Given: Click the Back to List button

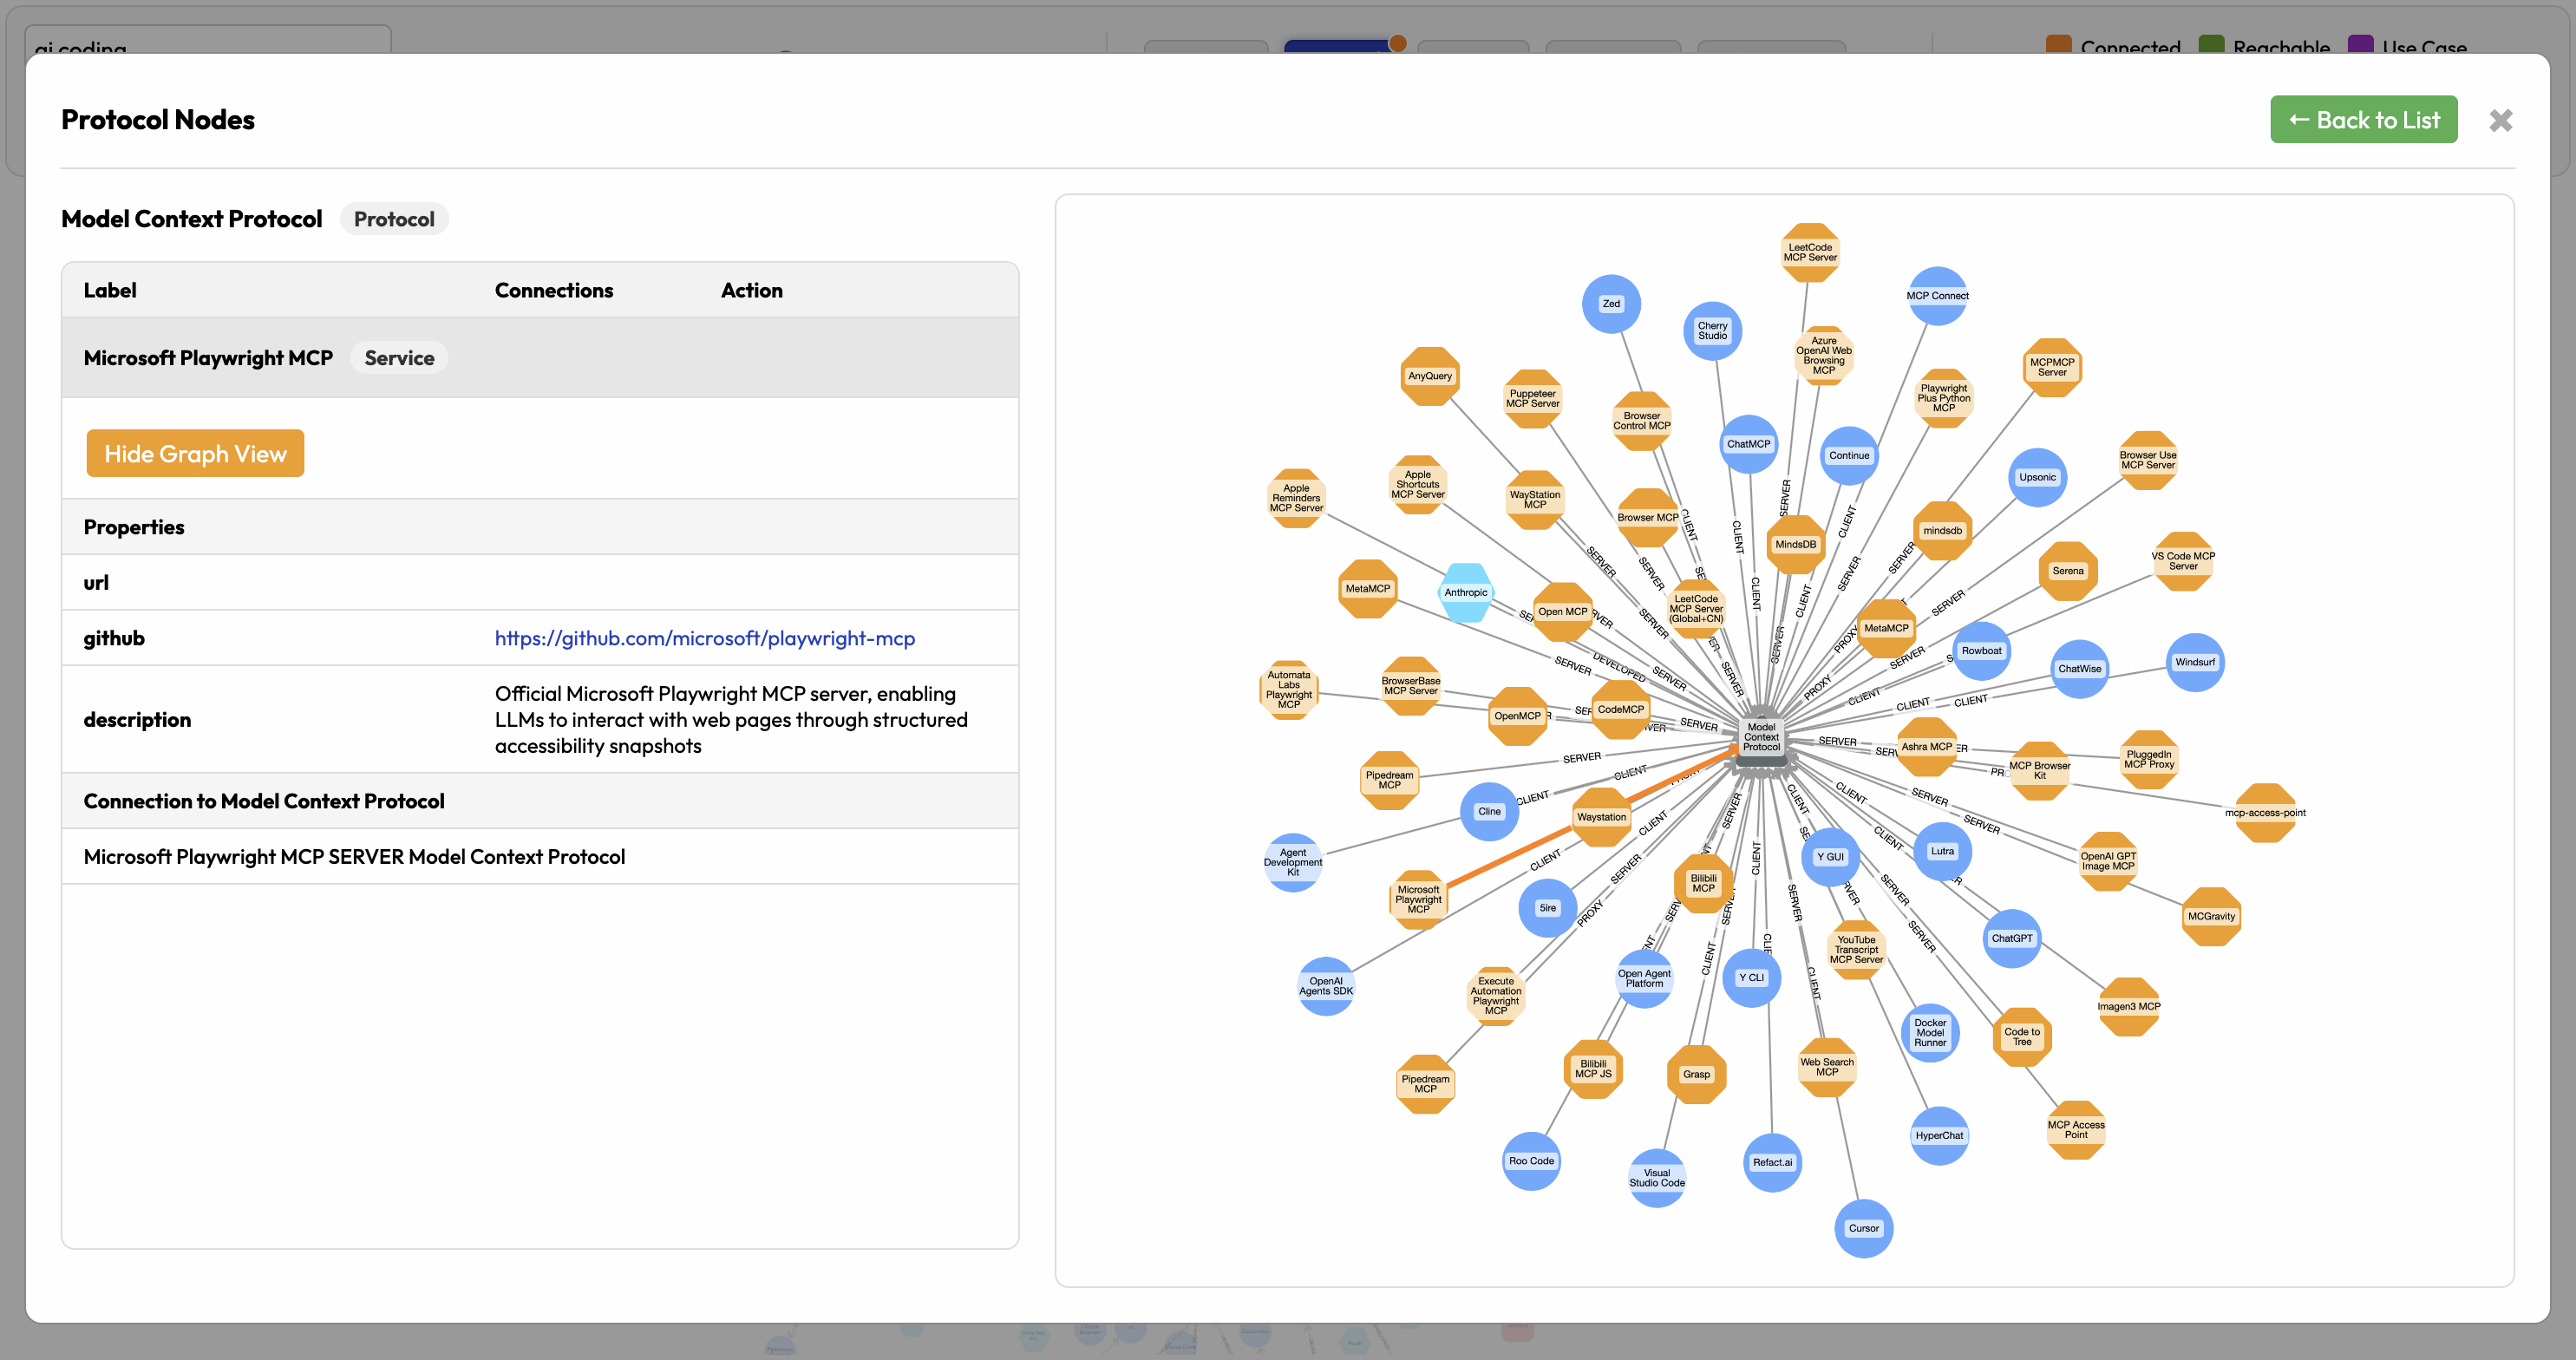Looking at the screenshot, I should (x=2363, y=120).
